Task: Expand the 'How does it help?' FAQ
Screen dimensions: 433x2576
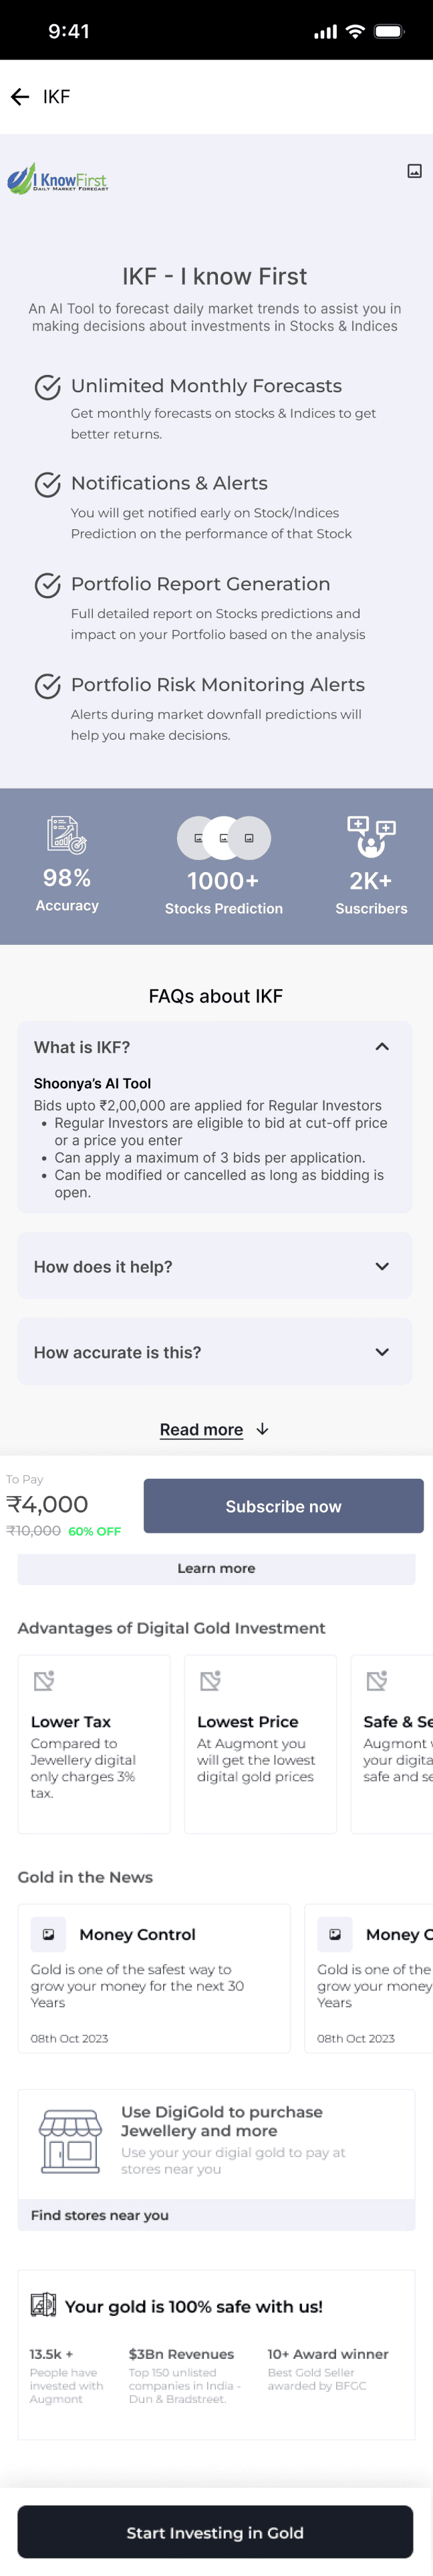Action: coord(382,1266)
